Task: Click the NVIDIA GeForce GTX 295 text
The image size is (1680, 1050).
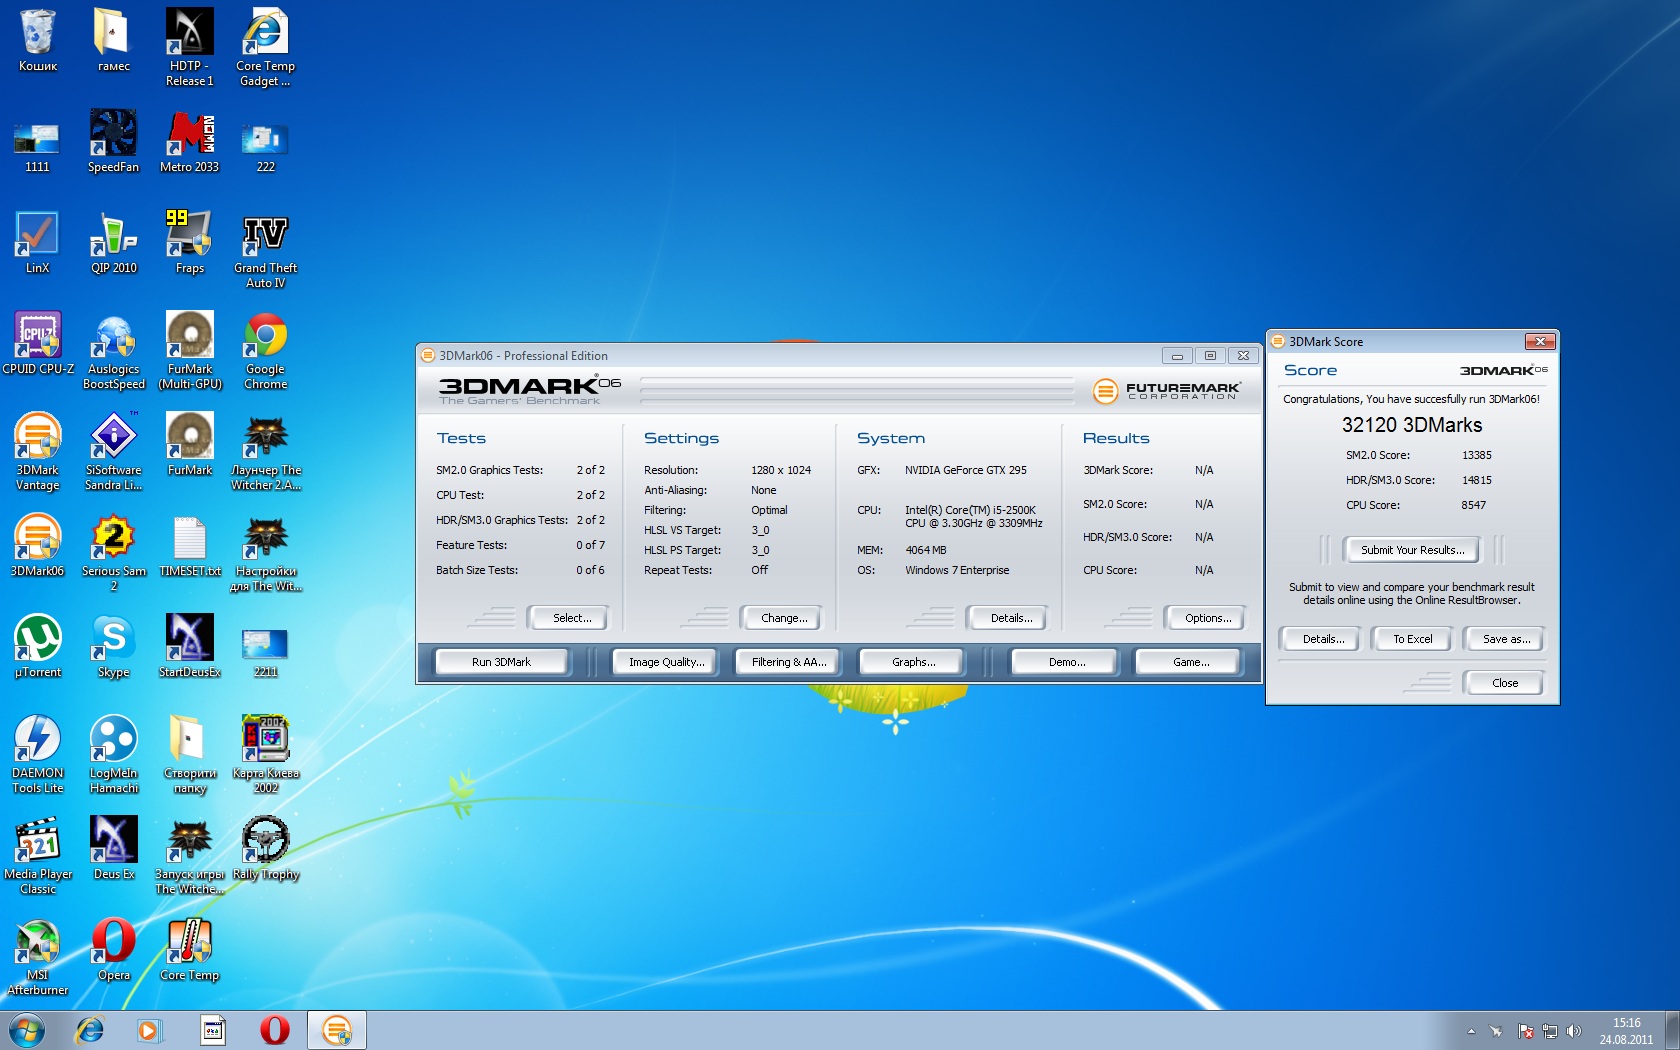Action: (x=966, y=470)
